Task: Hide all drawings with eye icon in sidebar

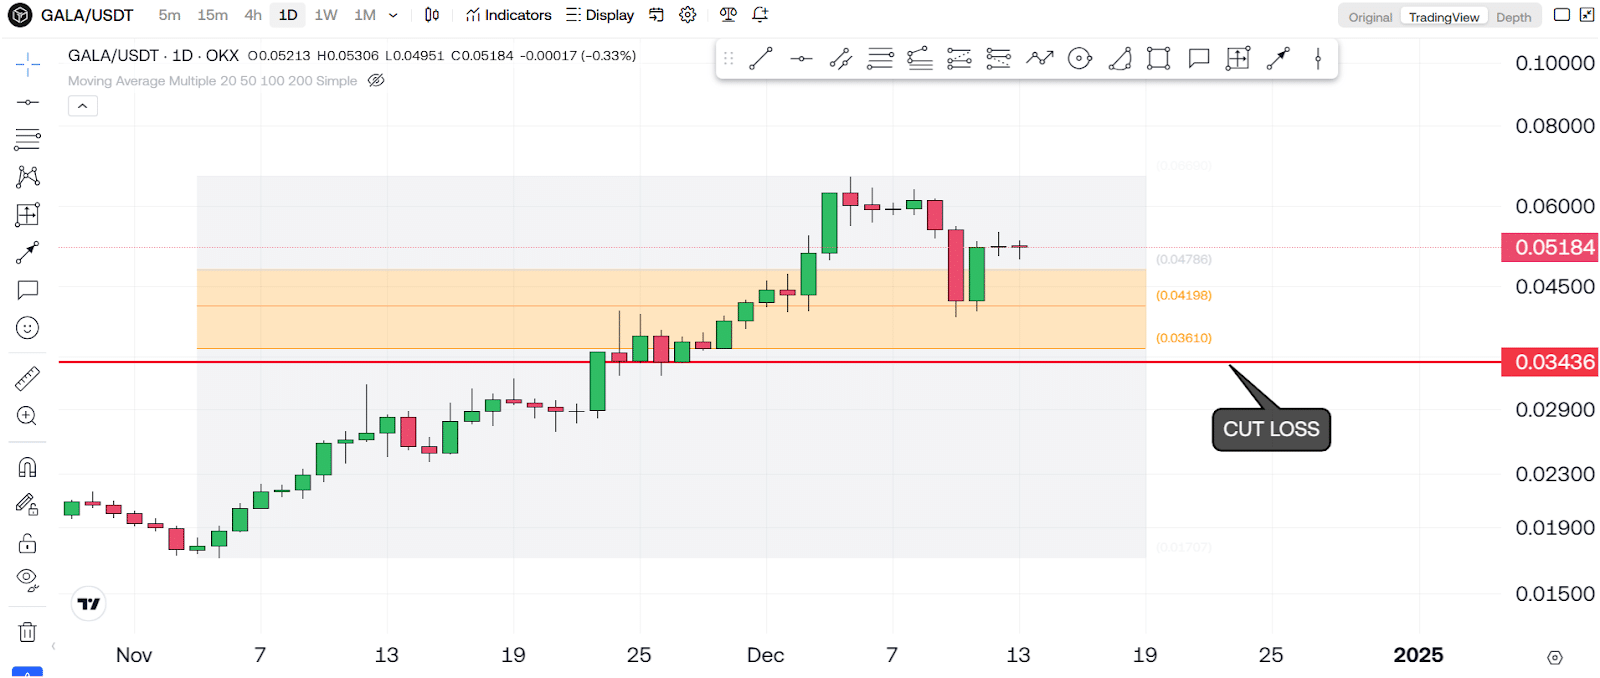Action: (x=28, y=580)
